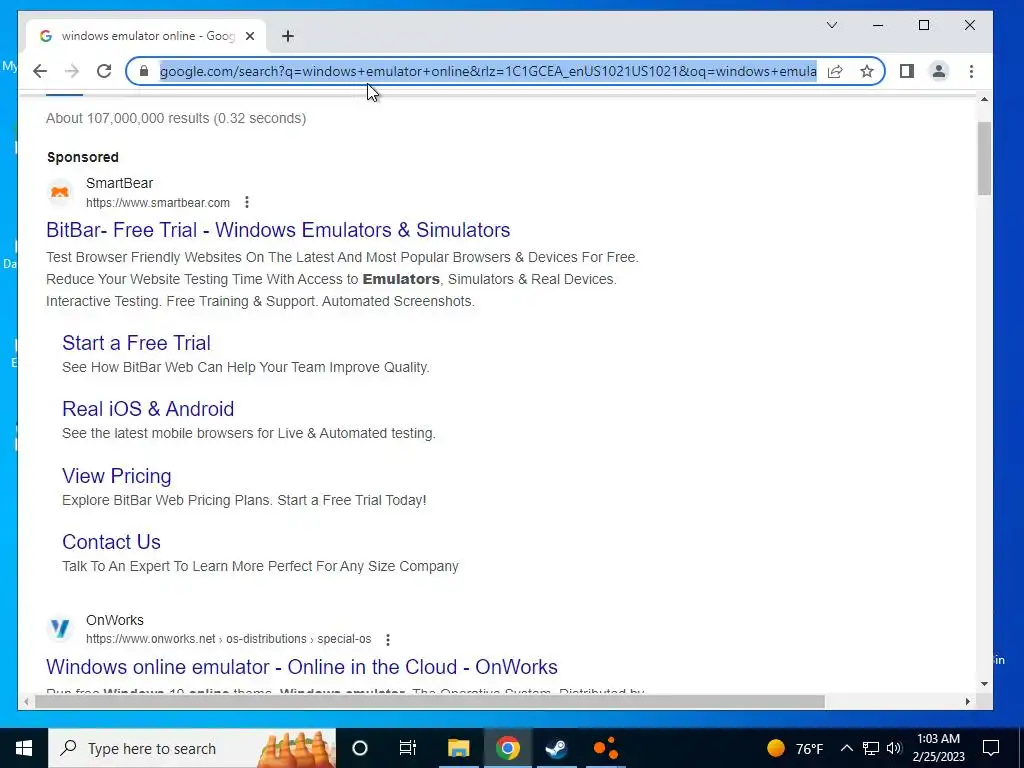Click the onworks.net breadcrumb URL
Viewport: 1024px width, 768px height.
[x=229, y=639]
